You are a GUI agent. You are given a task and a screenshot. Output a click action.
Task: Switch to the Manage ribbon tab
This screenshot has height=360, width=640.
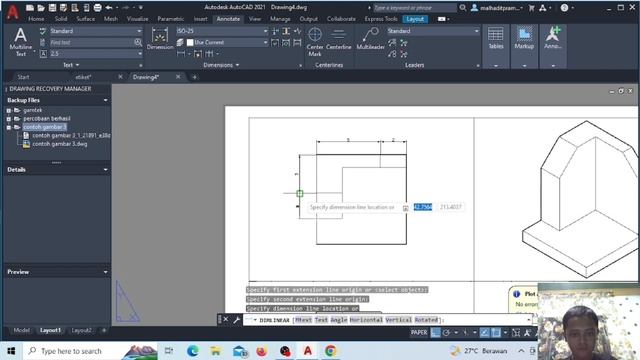280,19
